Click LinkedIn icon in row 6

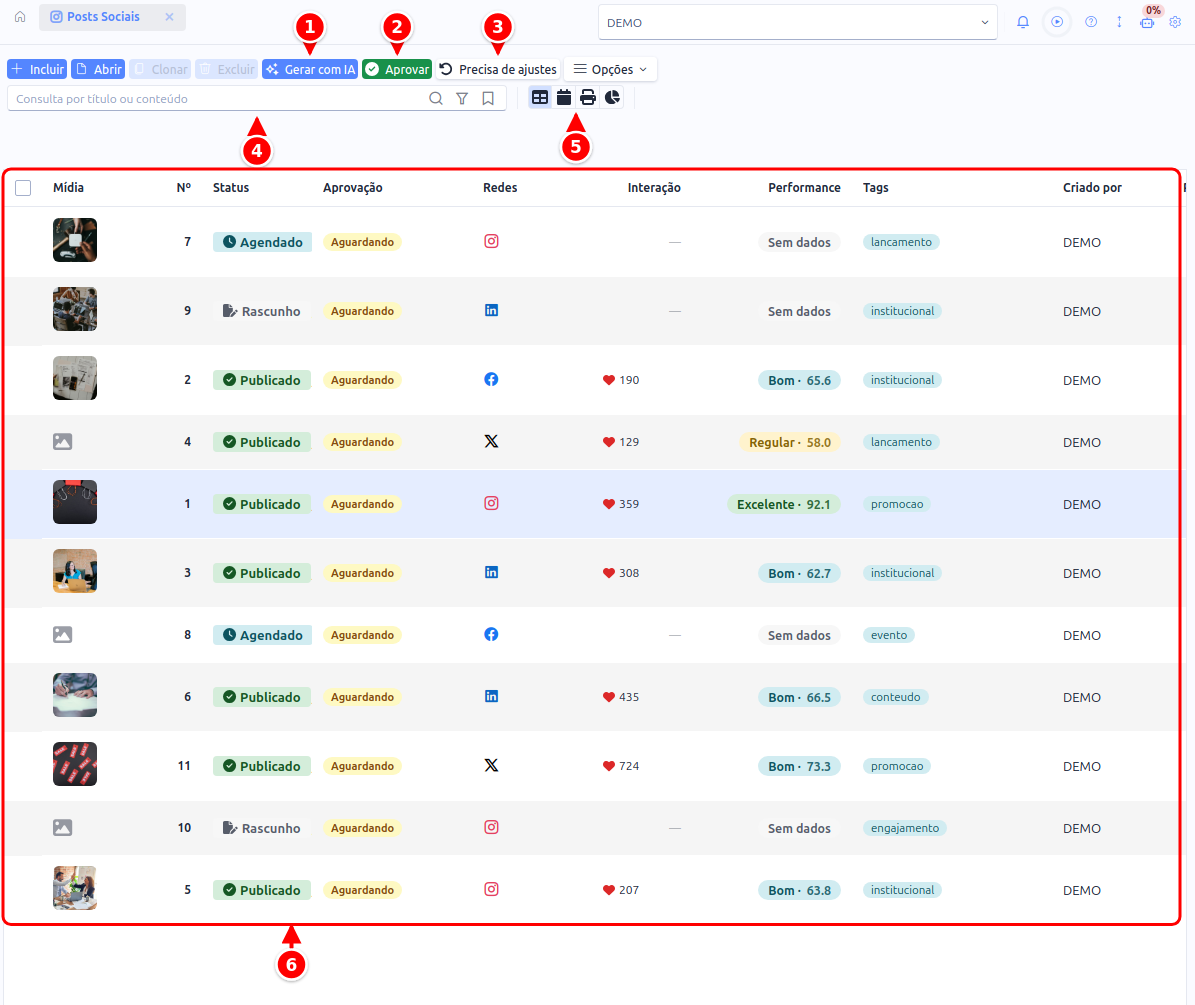[492, 696]
